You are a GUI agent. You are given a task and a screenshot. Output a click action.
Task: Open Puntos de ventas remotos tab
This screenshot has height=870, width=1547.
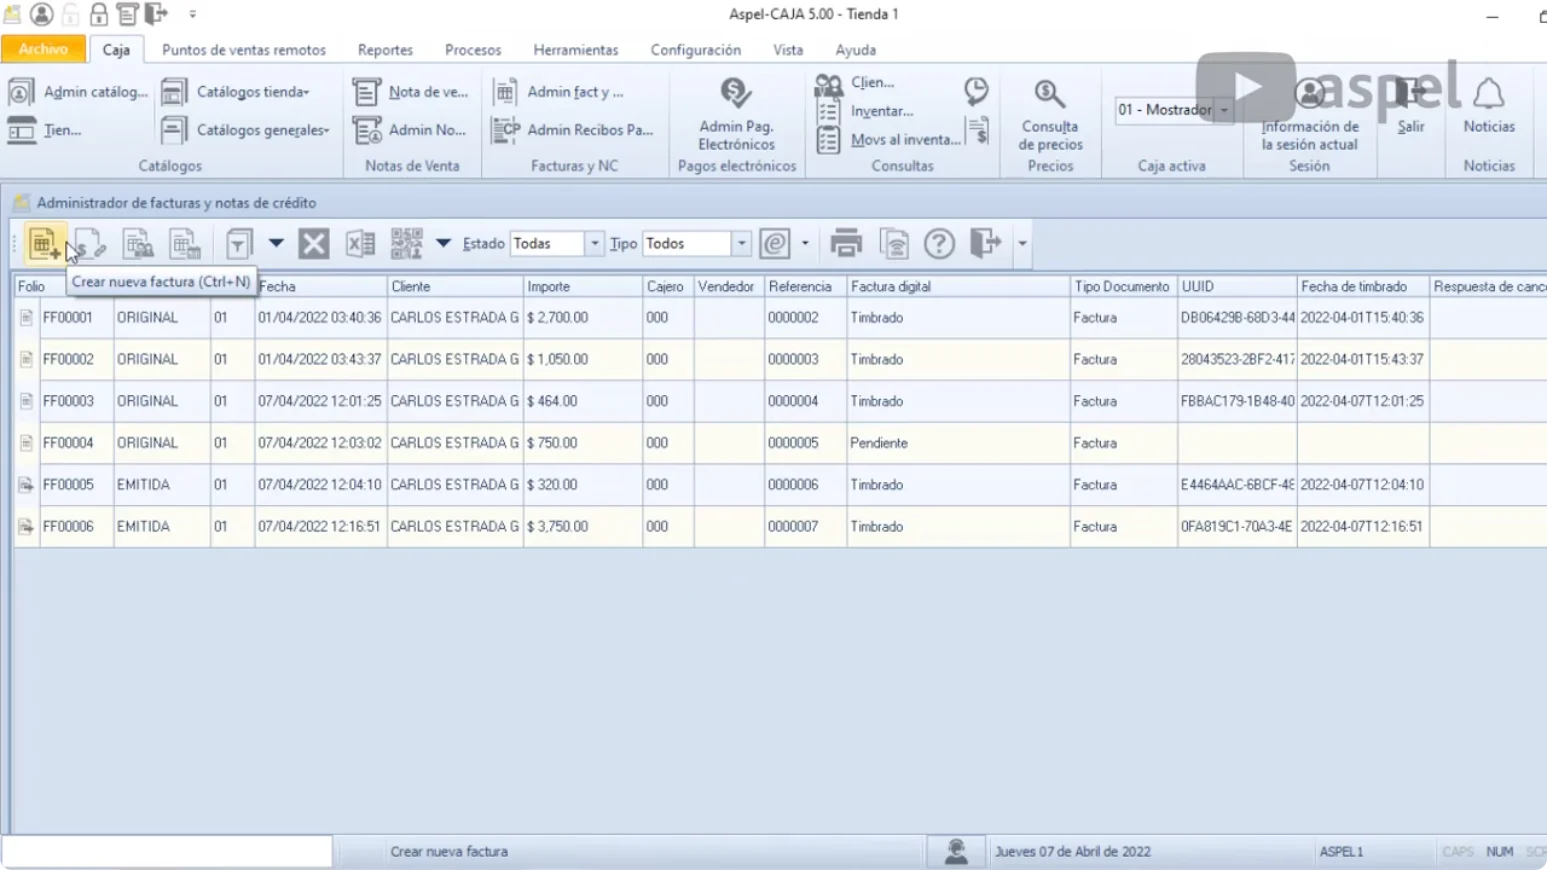244,50
